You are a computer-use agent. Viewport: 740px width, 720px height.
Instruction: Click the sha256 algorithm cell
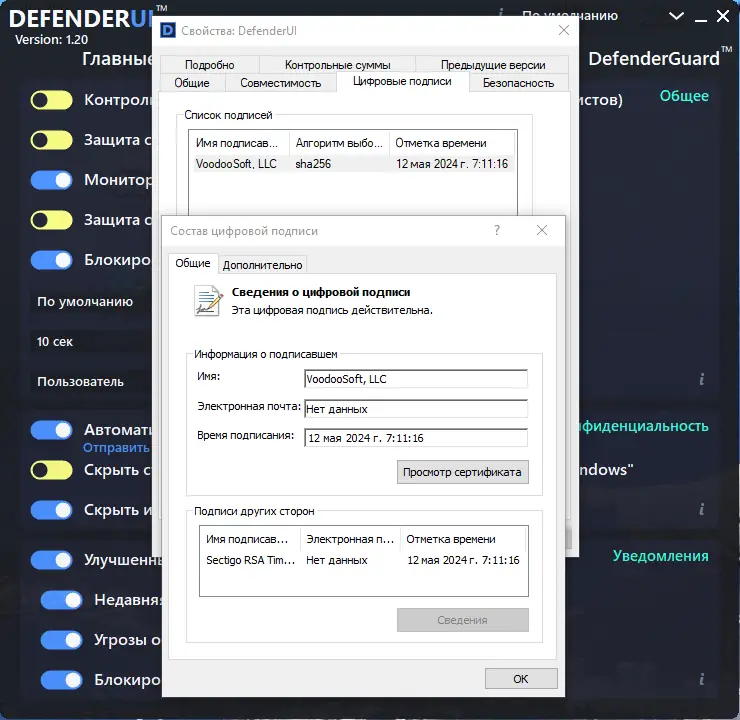tap(313, 164)
